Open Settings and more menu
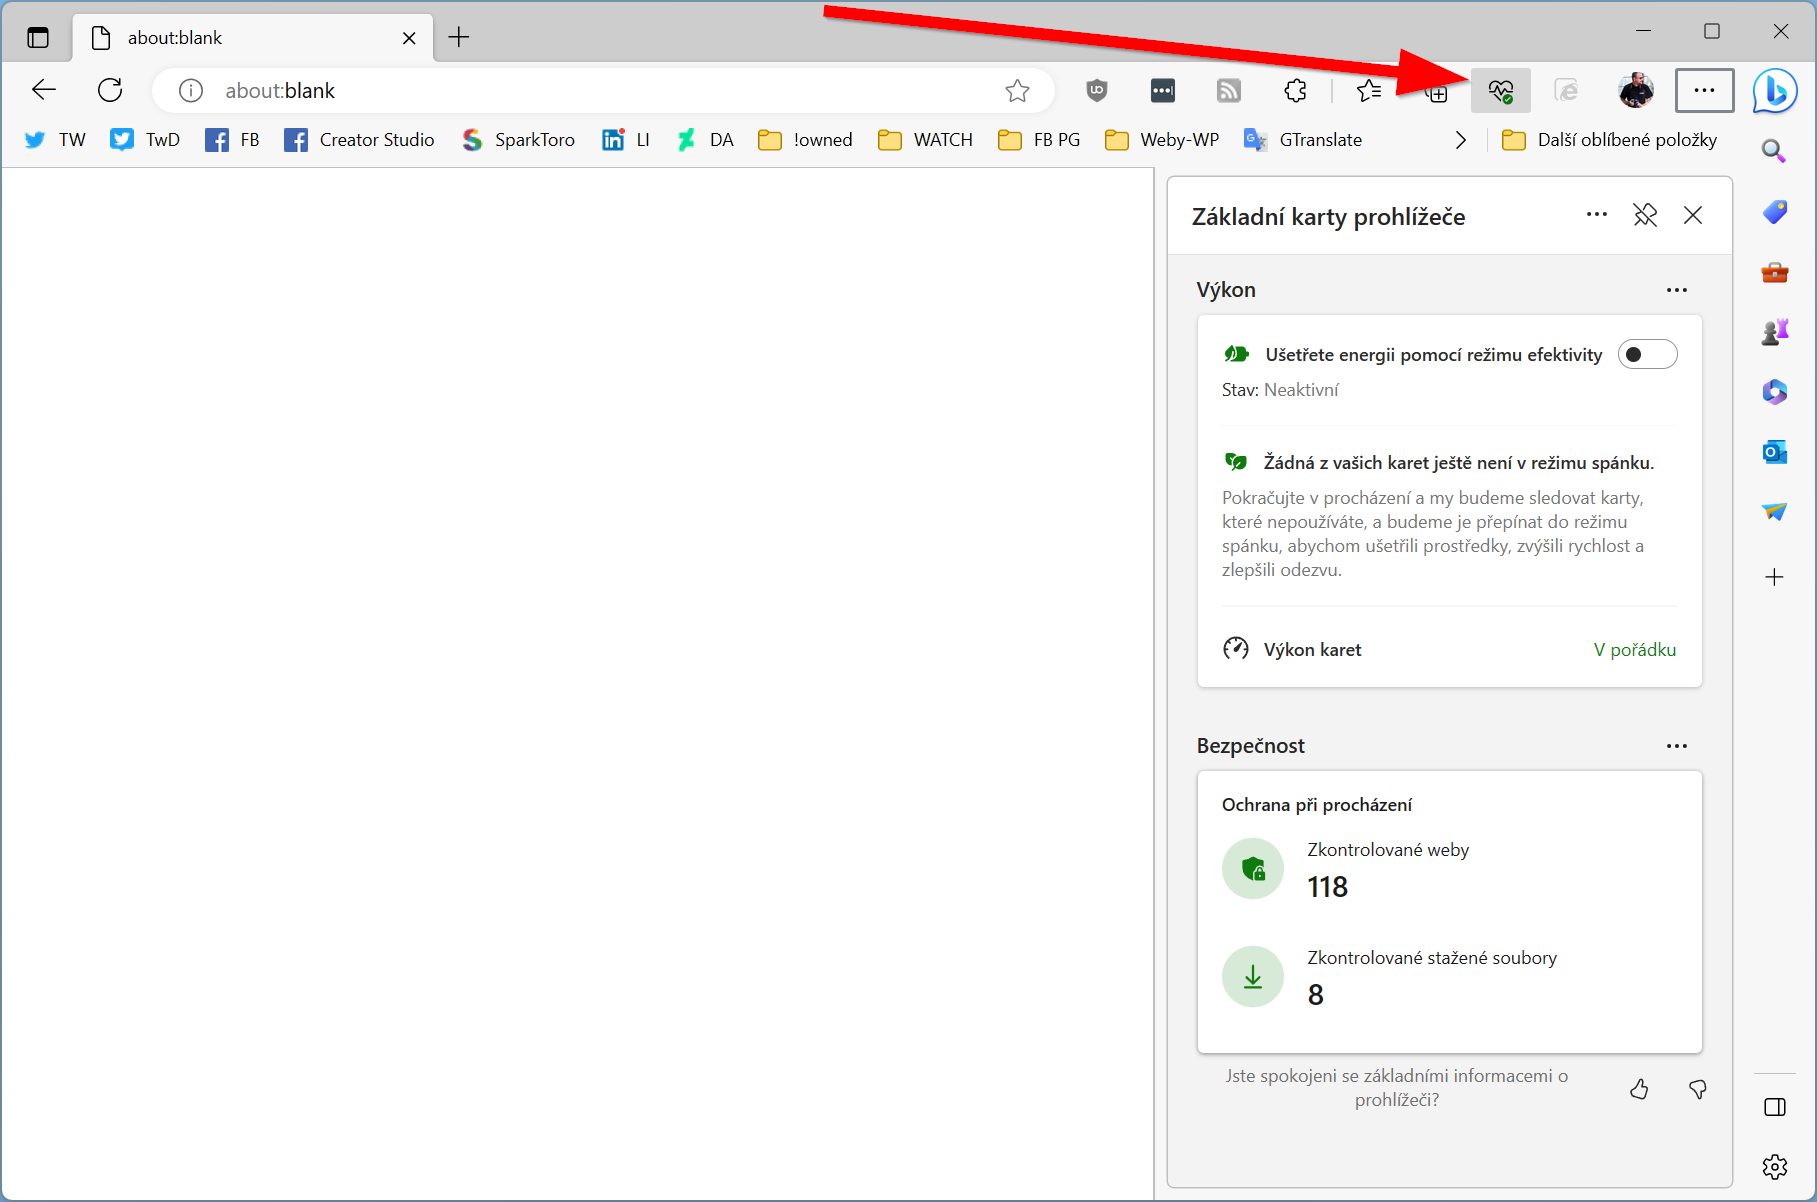1817x1202 pixels. point(1704,91)
